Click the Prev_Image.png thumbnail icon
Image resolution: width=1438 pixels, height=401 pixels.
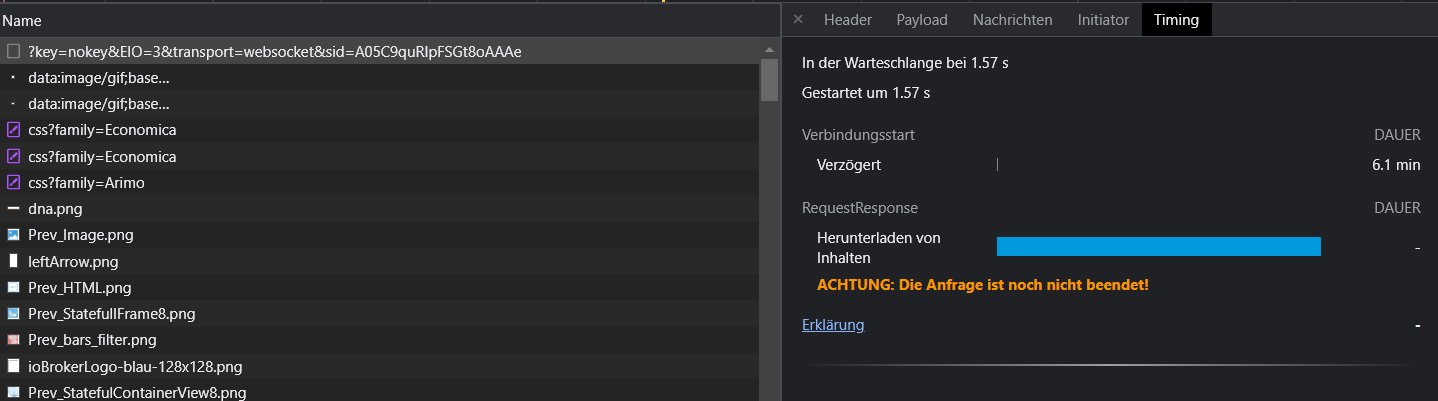pyautogui.click(x=14, y=235)
